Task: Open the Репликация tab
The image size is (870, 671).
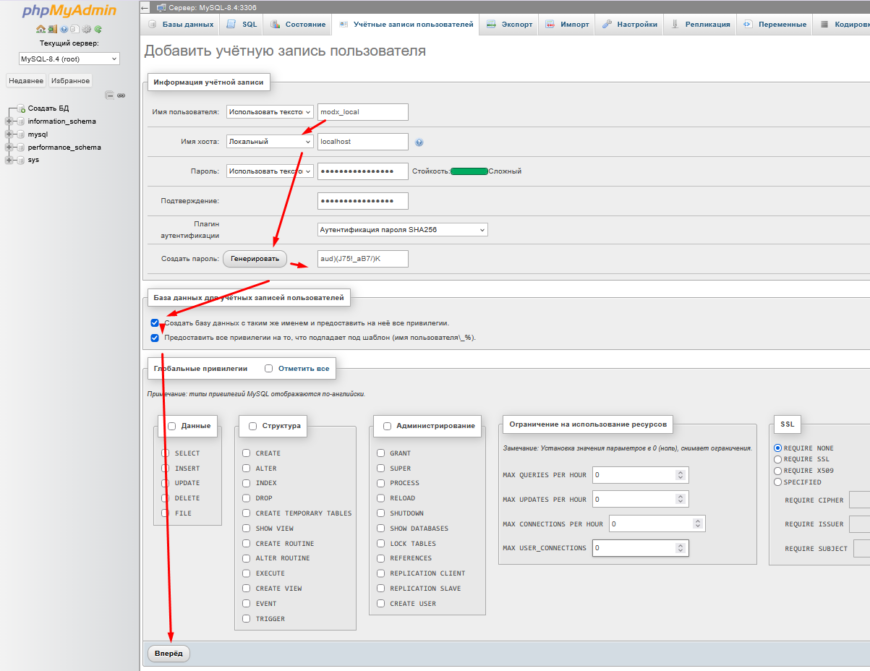Action: tap(700, 24)
